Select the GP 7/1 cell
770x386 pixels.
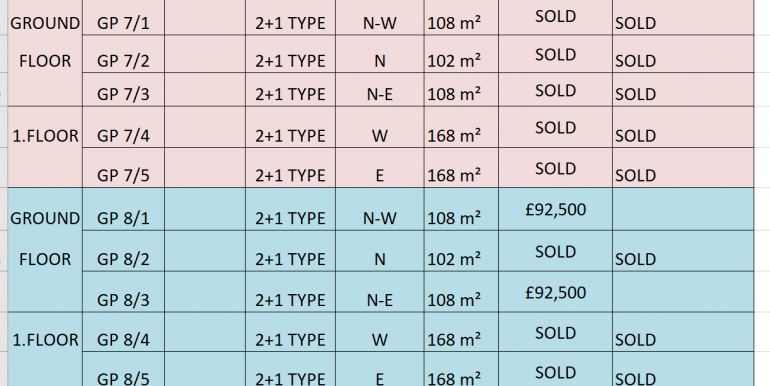123,17
